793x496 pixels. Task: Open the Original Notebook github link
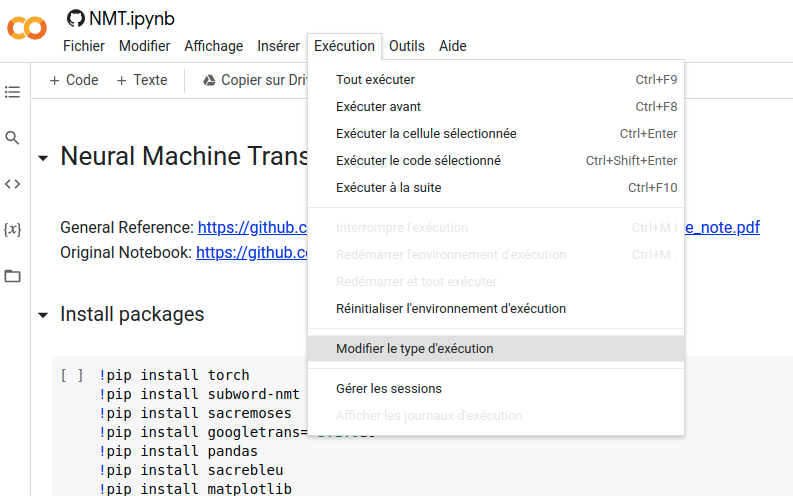coord(252,252)
